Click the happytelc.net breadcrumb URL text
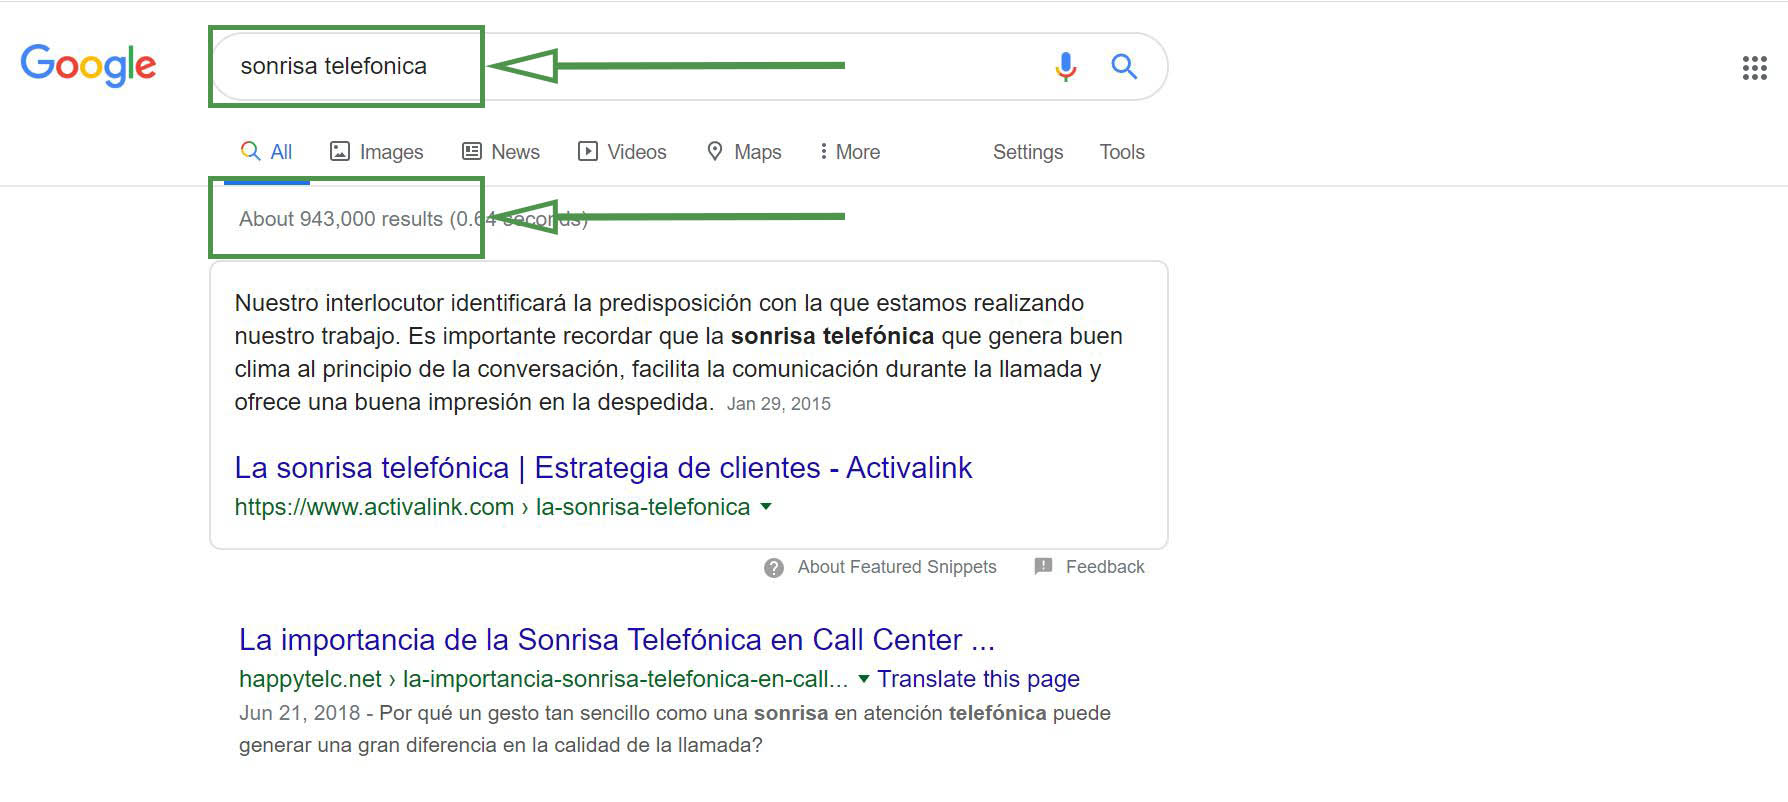 point(543,679)
